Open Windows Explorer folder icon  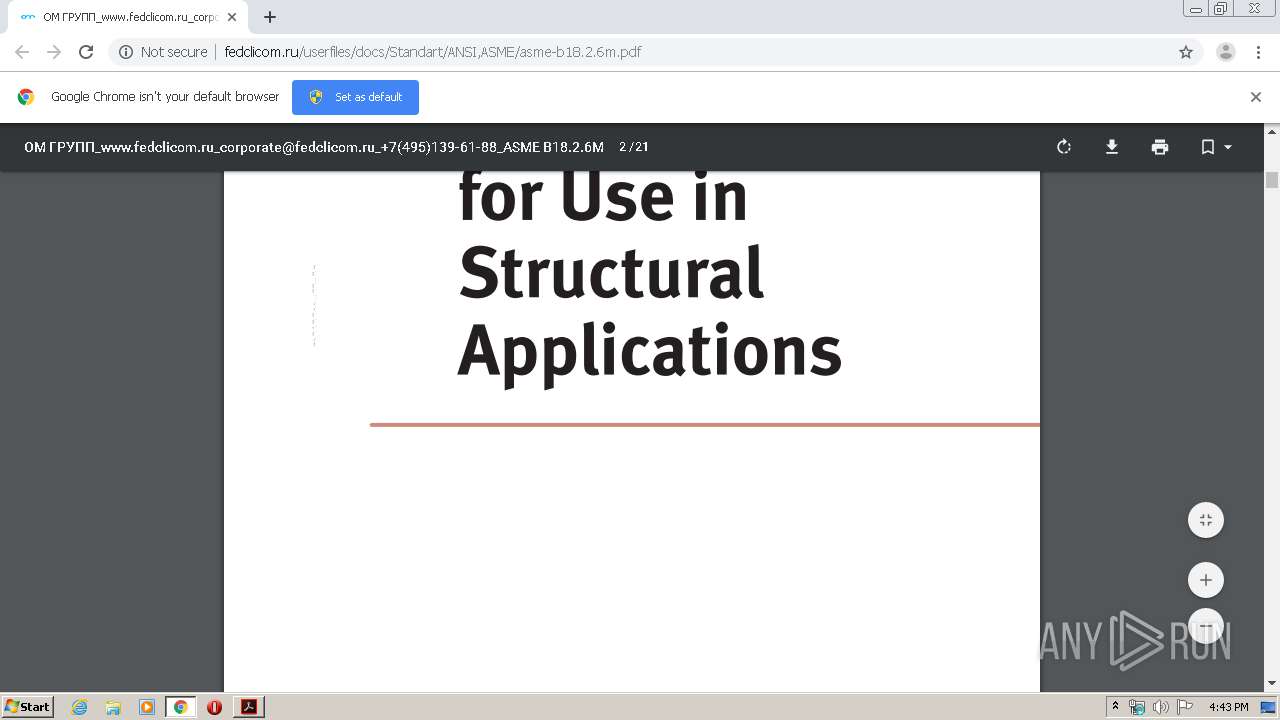(x=113, y=707)
